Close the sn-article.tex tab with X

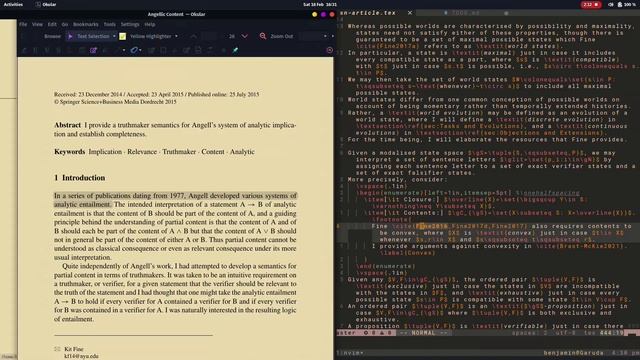[x=410, y=13]
